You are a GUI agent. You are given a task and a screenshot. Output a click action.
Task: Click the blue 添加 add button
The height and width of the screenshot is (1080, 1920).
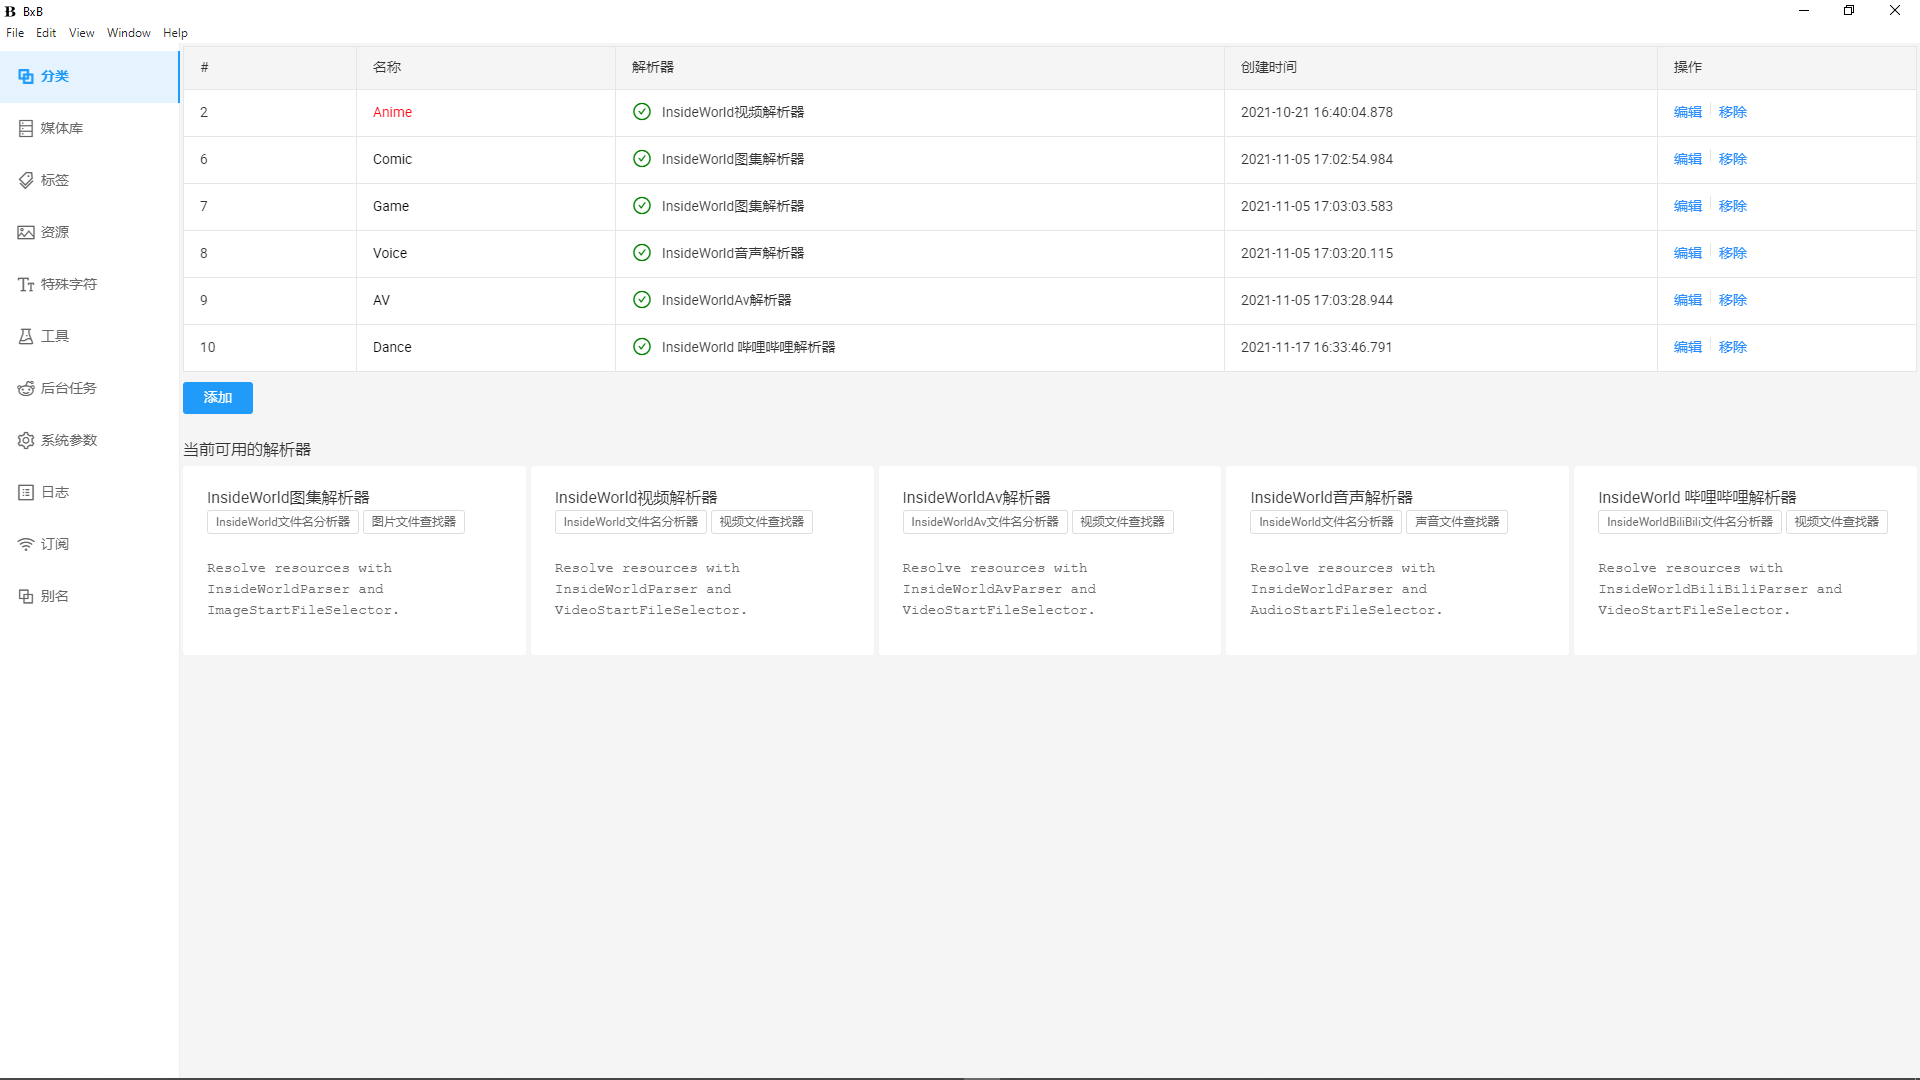coord(217,398)
